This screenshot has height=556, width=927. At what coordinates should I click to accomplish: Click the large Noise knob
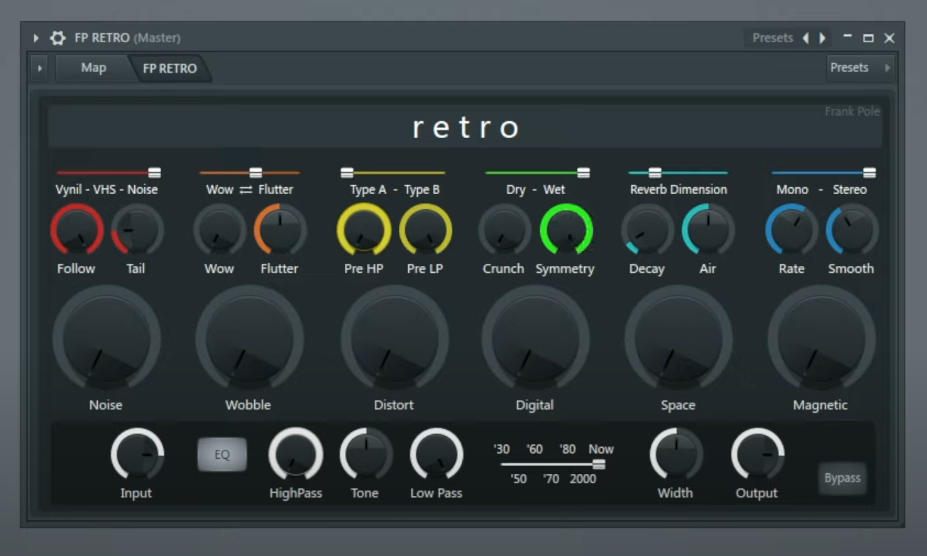pos(106,339)
